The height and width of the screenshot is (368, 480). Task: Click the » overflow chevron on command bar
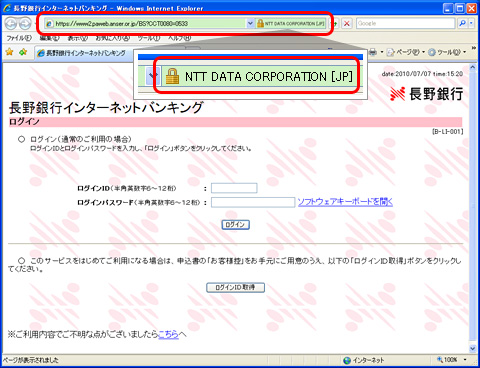tap(474, 49)
